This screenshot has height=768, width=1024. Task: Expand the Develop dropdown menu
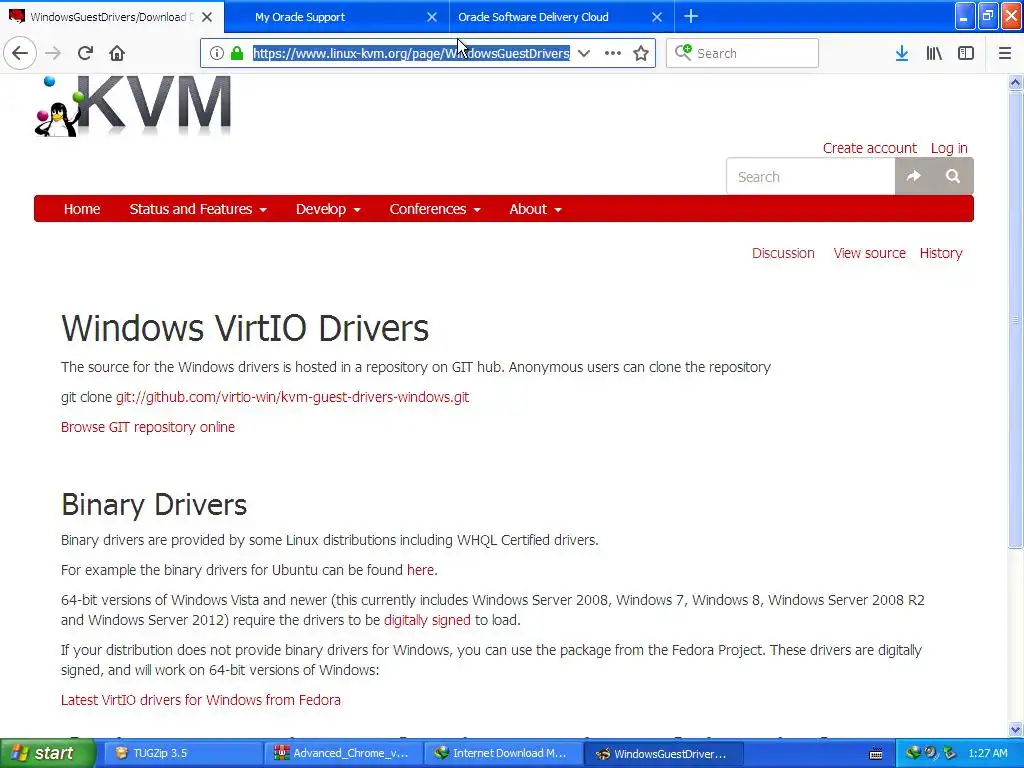(328, 209)
